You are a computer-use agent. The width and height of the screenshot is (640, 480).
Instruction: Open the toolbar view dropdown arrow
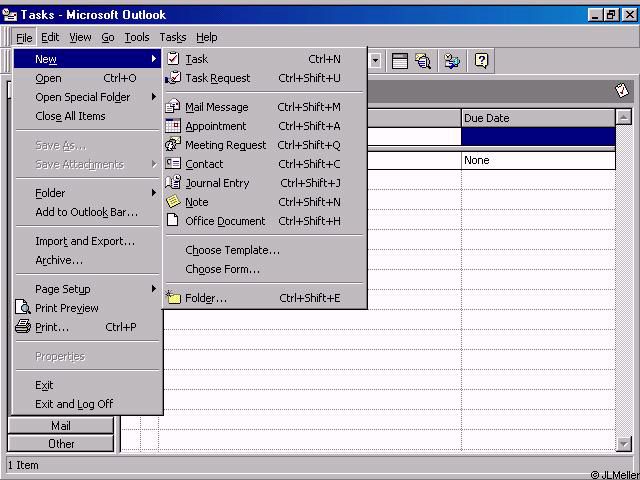pos(376,61)
